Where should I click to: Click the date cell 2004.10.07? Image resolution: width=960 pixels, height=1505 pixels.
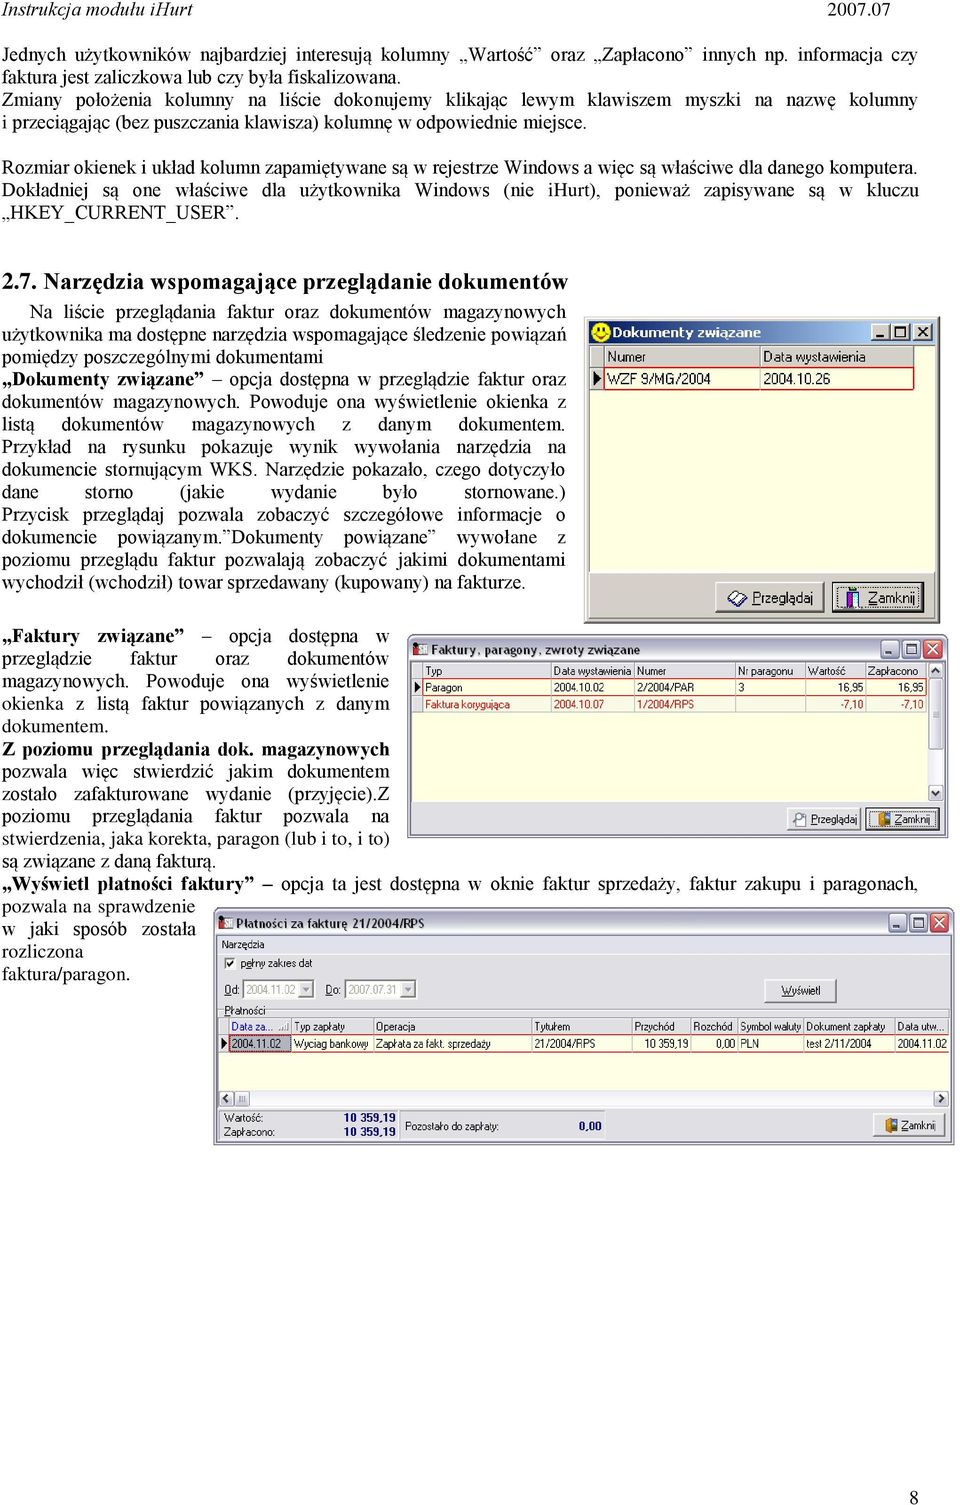click(x=592, y=704)
